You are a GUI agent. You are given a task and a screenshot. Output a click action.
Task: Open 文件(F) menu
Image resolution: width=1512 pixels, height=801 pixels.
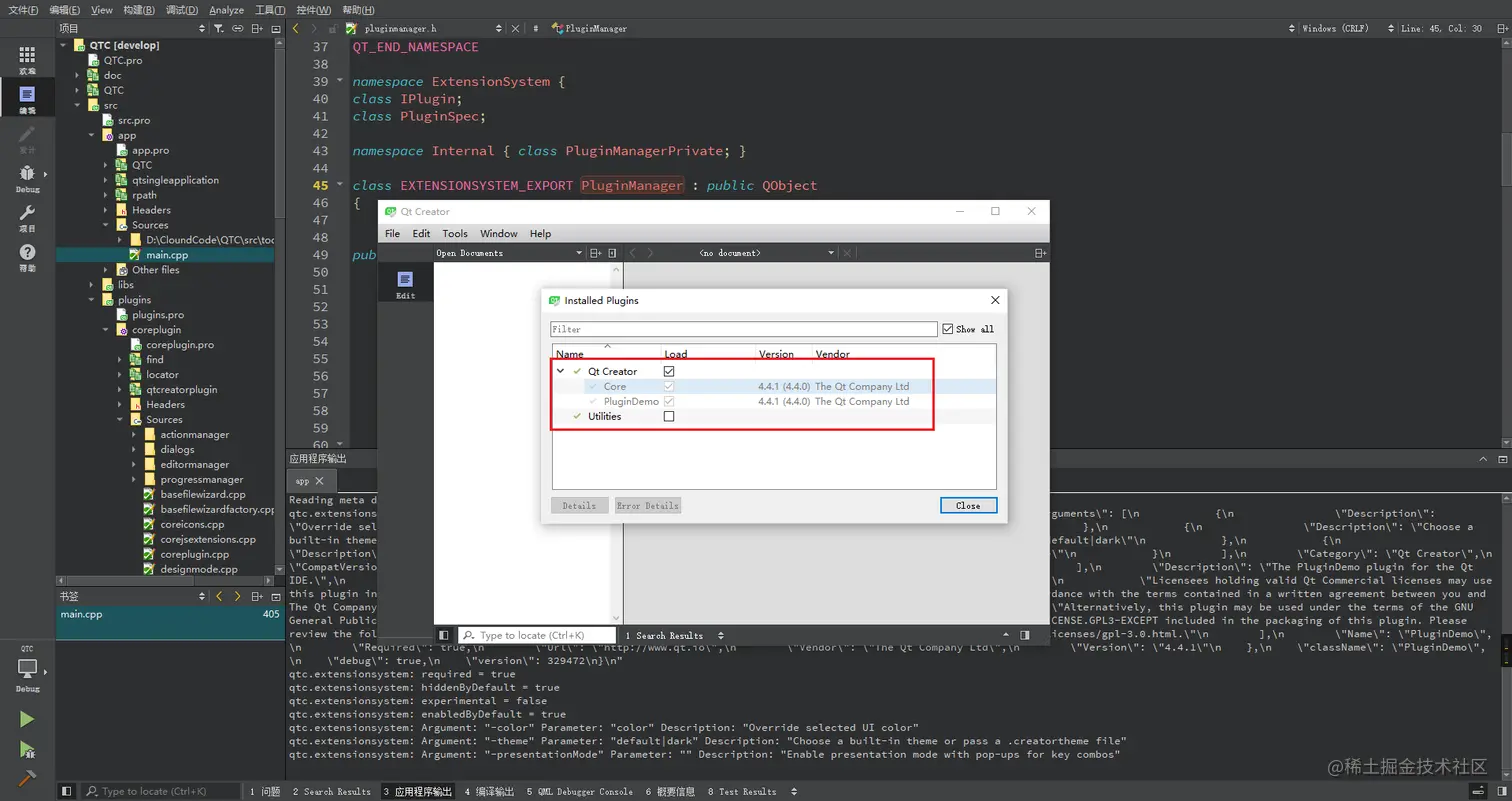[23, 9]
